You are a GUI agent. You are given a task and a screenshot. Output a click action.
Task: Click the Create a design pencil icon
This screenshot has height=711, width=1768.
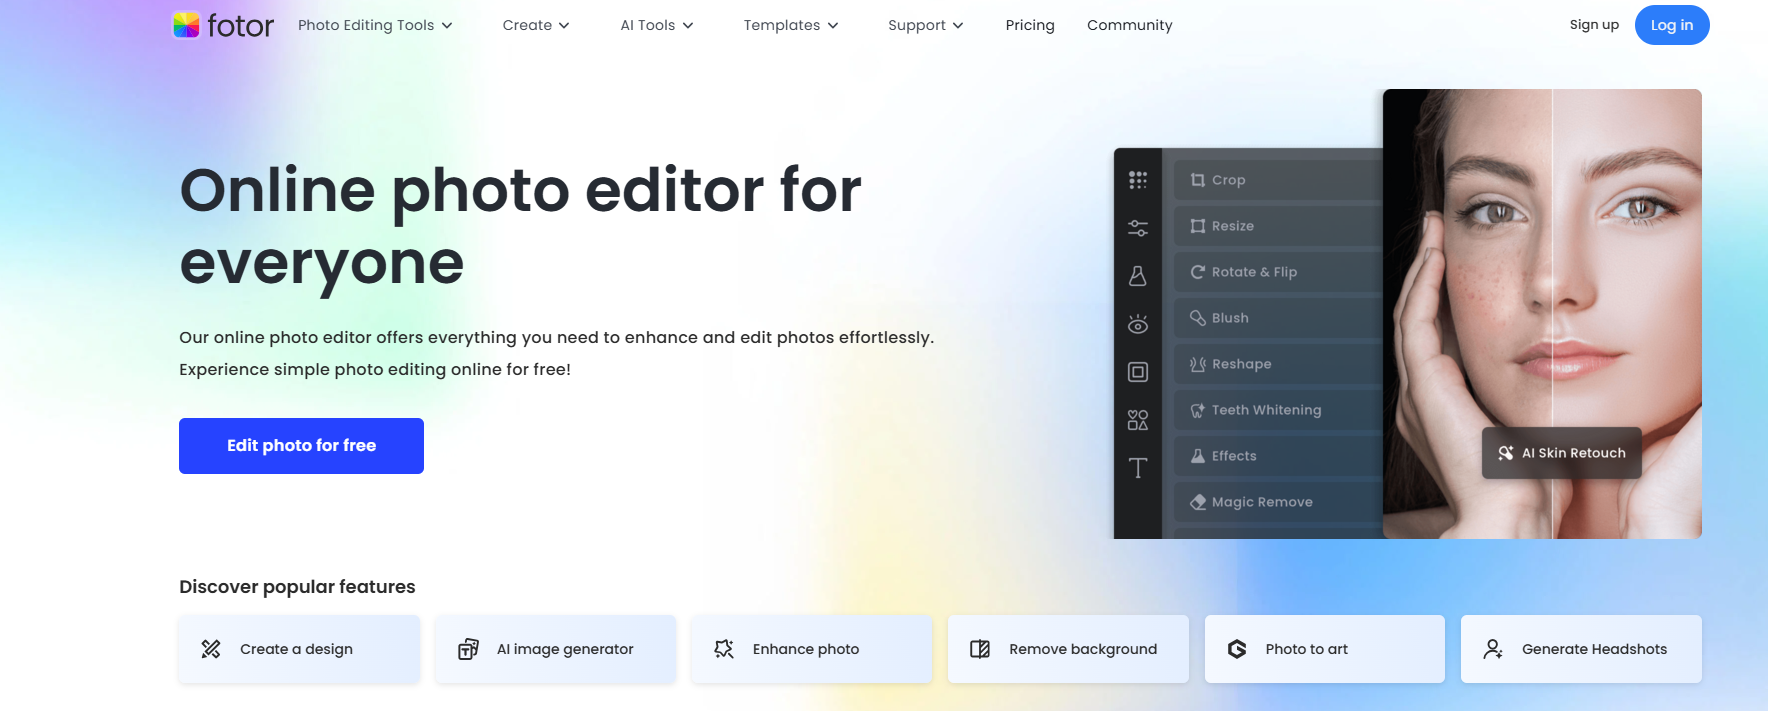(211, 649)
